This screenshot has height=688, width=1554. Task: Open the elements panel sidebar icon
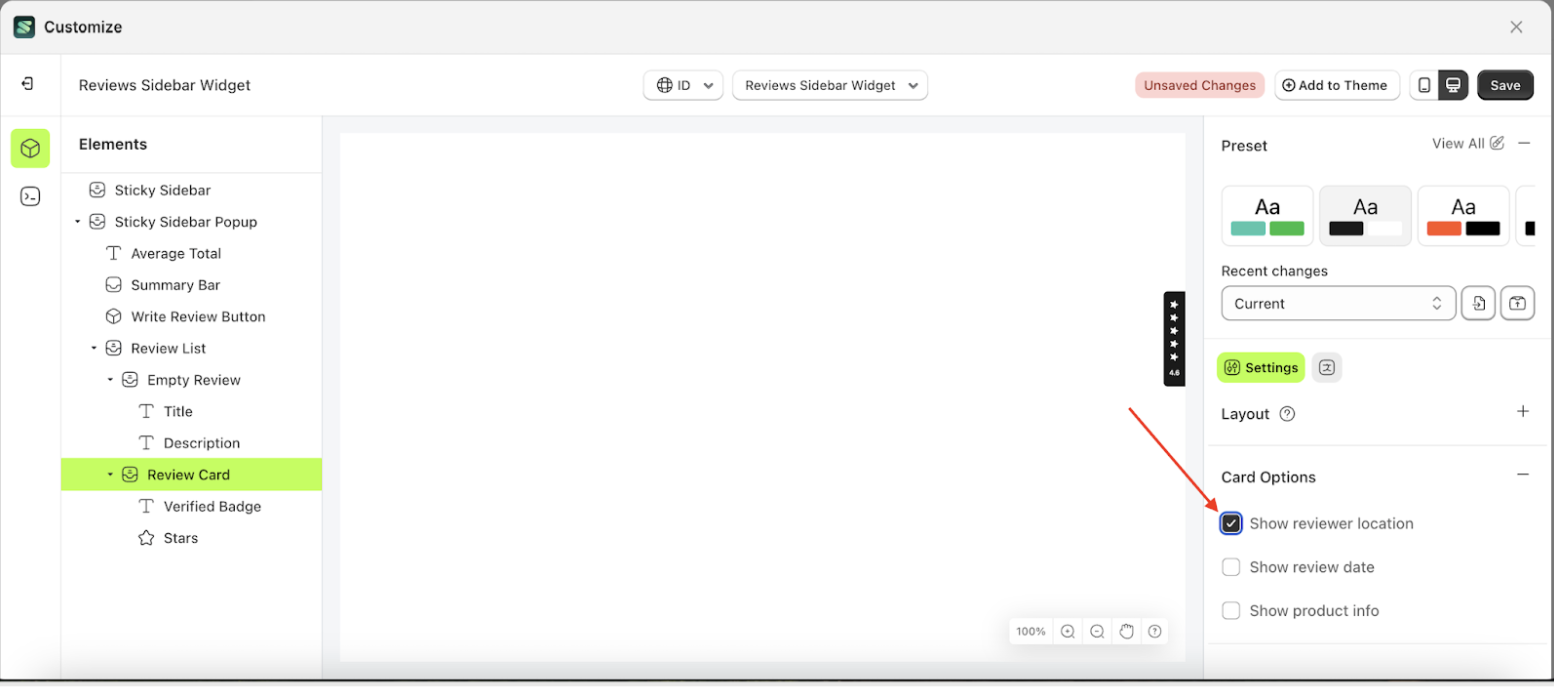point(30,148)
